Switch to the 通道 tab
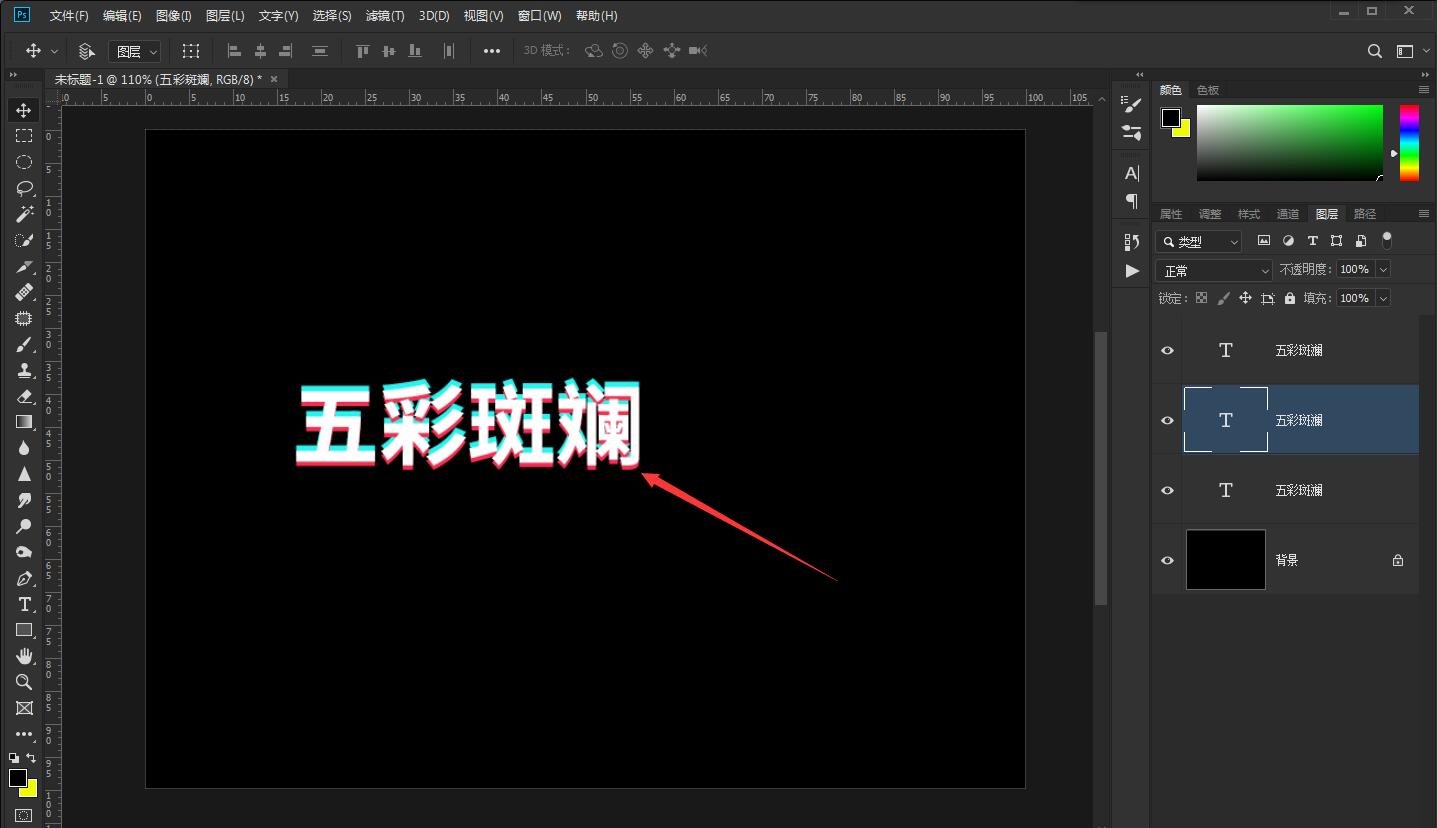The image size is (1437, 828). click(x=1288, y=213)
